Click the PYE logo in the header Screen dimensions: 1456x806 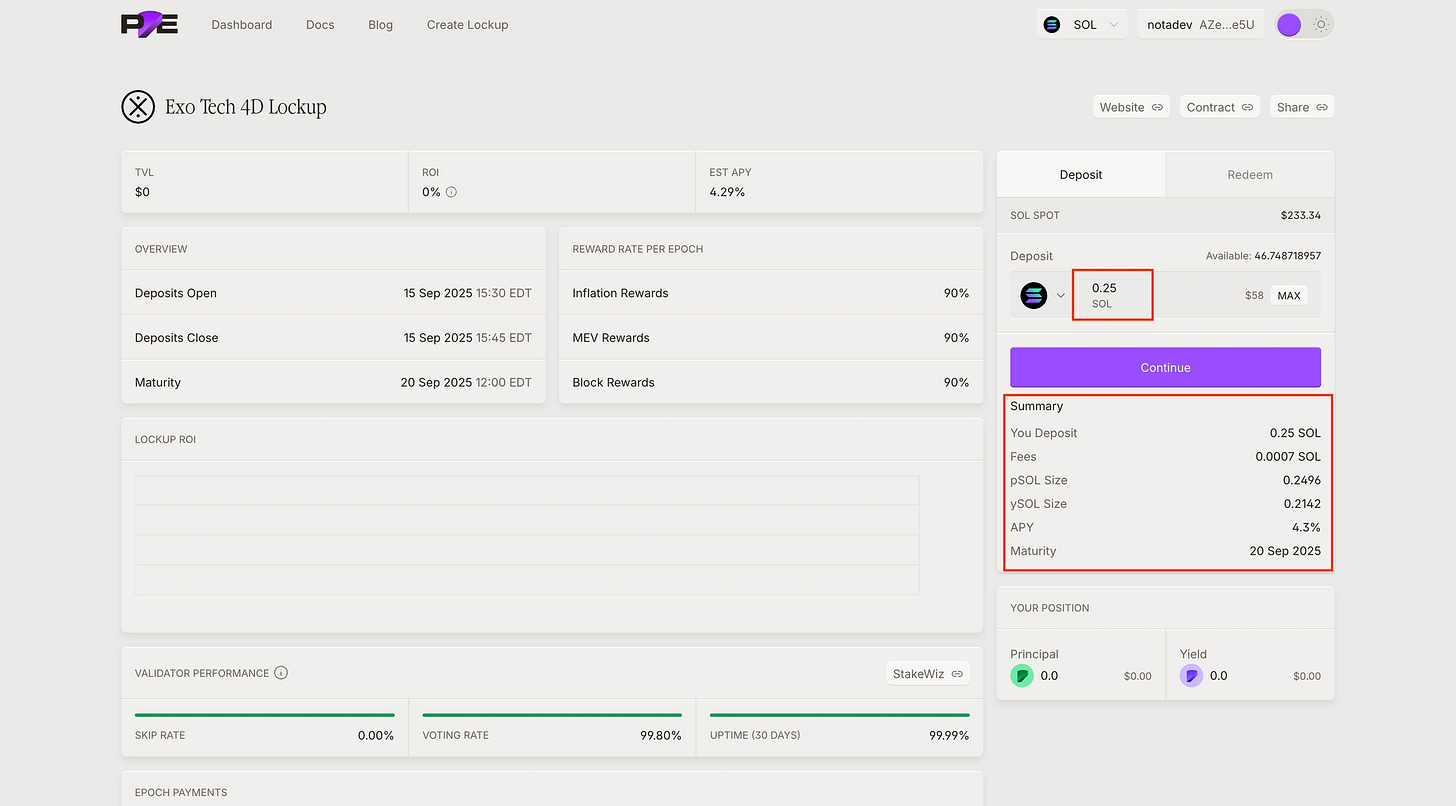[149, 24]
